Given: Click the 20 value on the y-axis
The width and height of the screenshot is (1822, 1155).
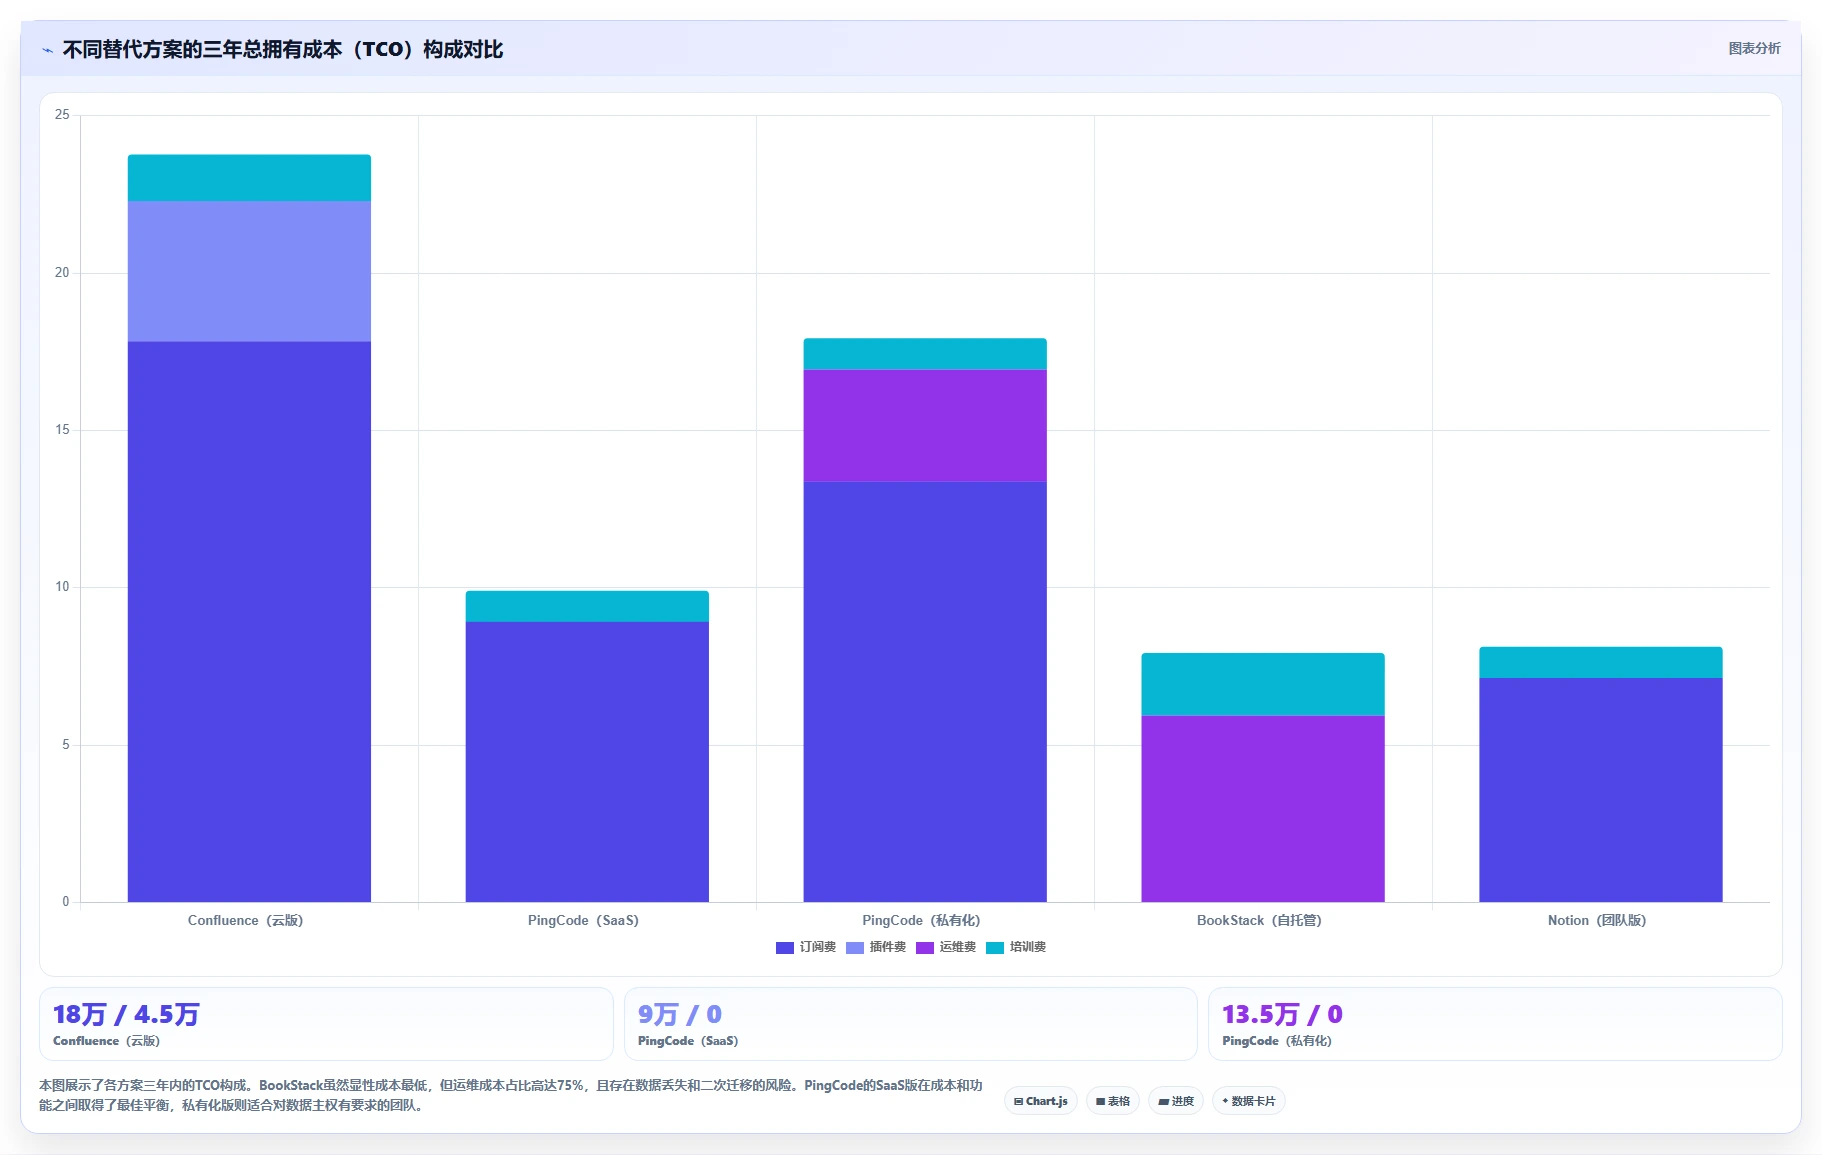Looking at the screenshot, I should (62, 273).
